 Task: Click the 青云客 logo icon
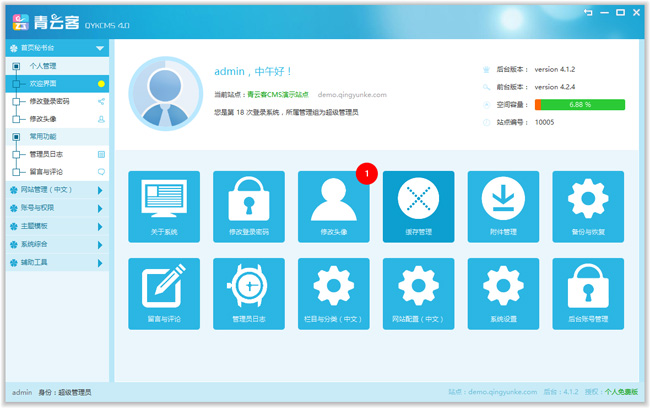tap(20, 22)
